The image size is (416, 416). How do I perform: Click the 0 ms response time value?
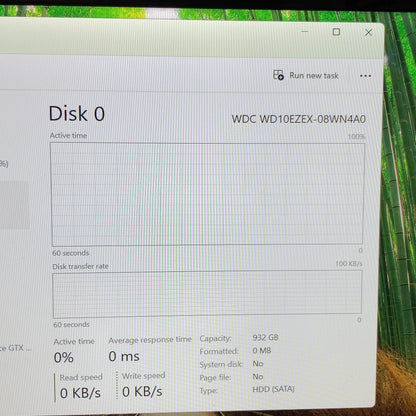(x=124, y=356)
